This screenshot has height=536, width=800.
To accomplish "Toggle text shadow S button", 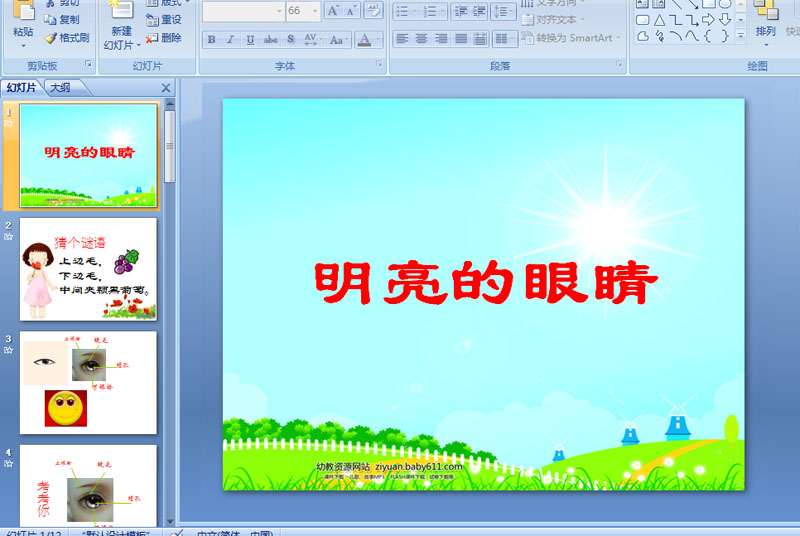I will click(x=290, y=39).
